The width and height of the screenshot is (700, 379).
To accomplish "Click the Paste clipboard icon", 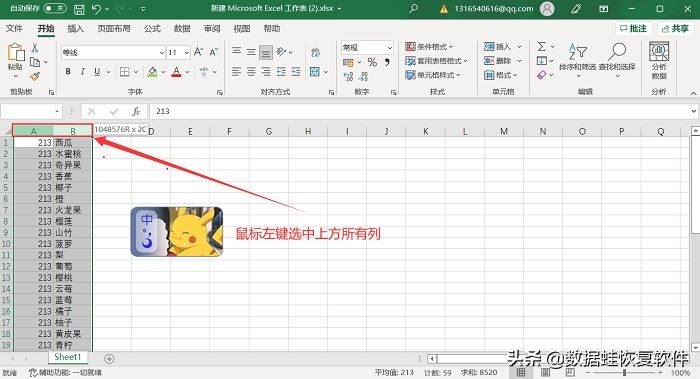I will [x=16, y=53].
